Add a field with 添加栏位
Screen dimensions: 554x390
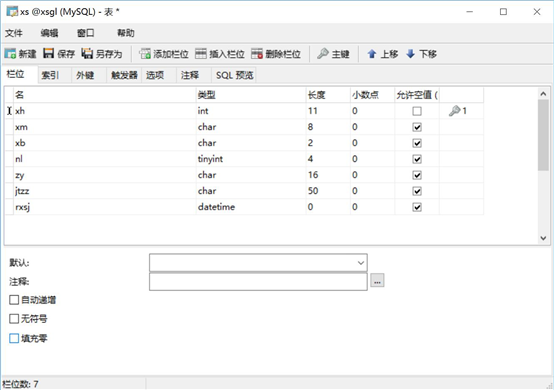click(164, 54)
